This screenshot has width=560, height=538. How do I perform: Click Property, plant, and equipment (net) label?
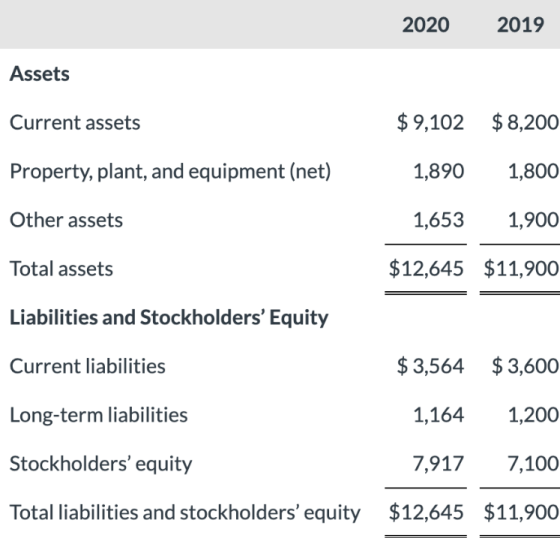tap(170, 171)
